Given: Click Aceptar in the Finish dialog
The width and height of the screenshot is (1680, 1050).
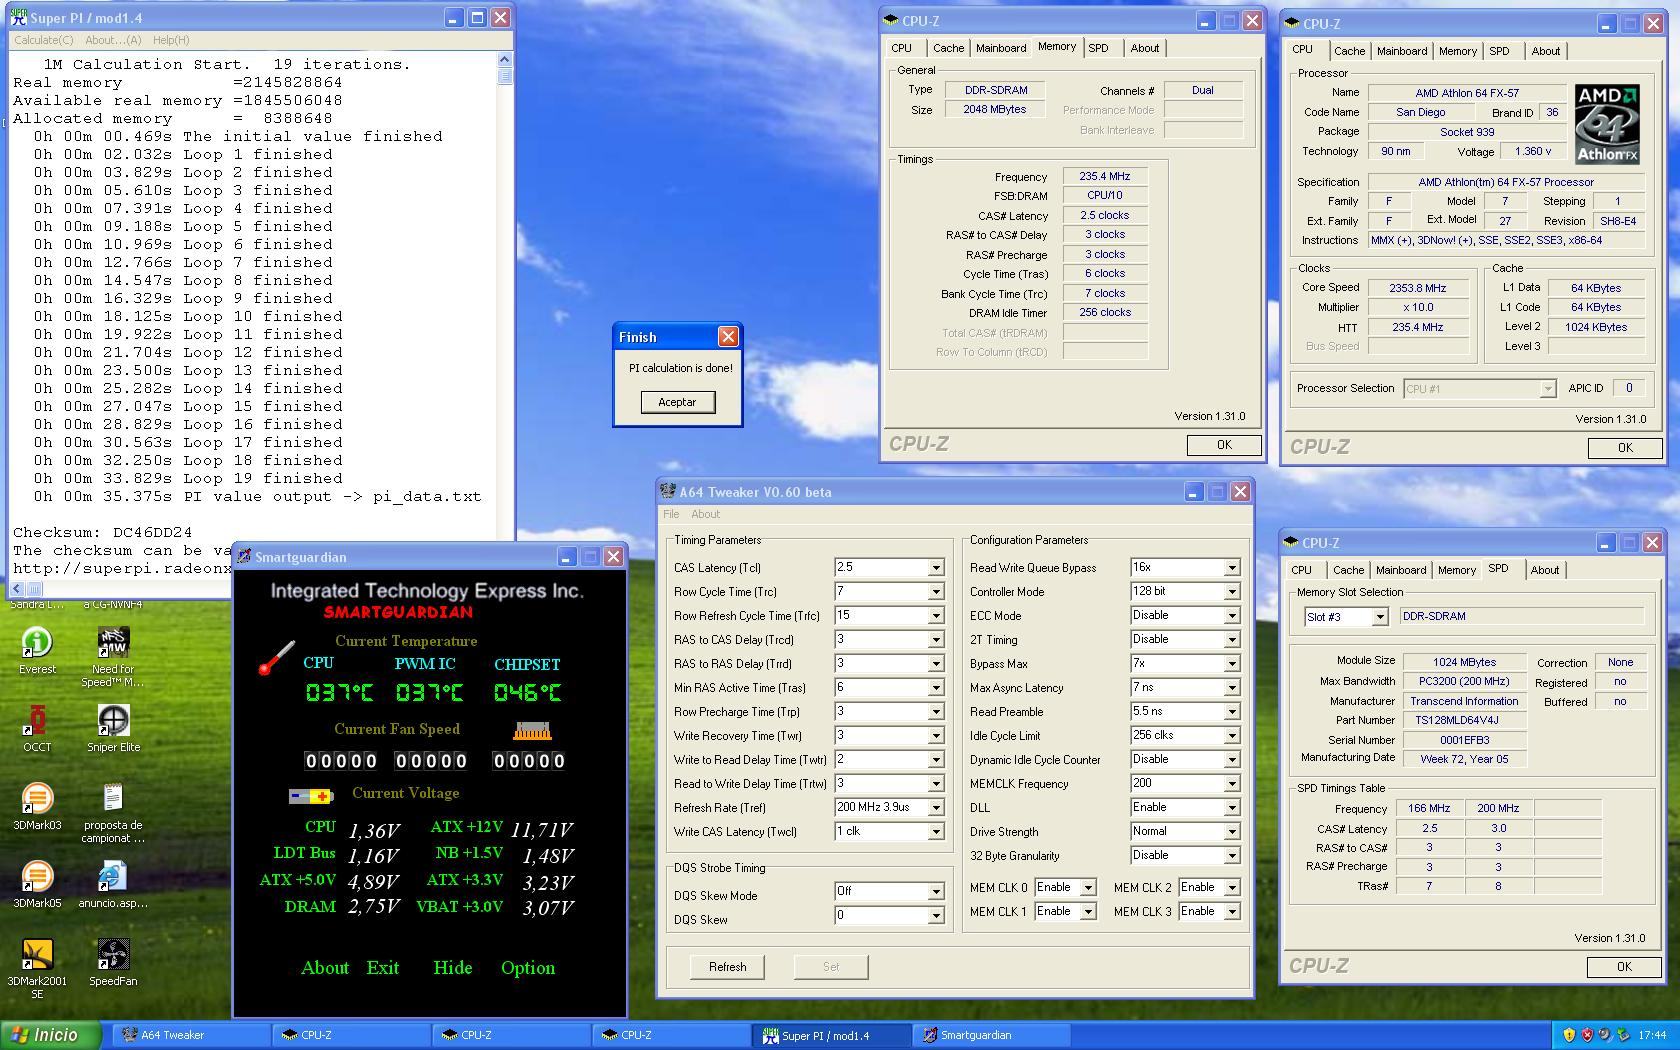Looking at the screenshot, I should tap(677, 402).
